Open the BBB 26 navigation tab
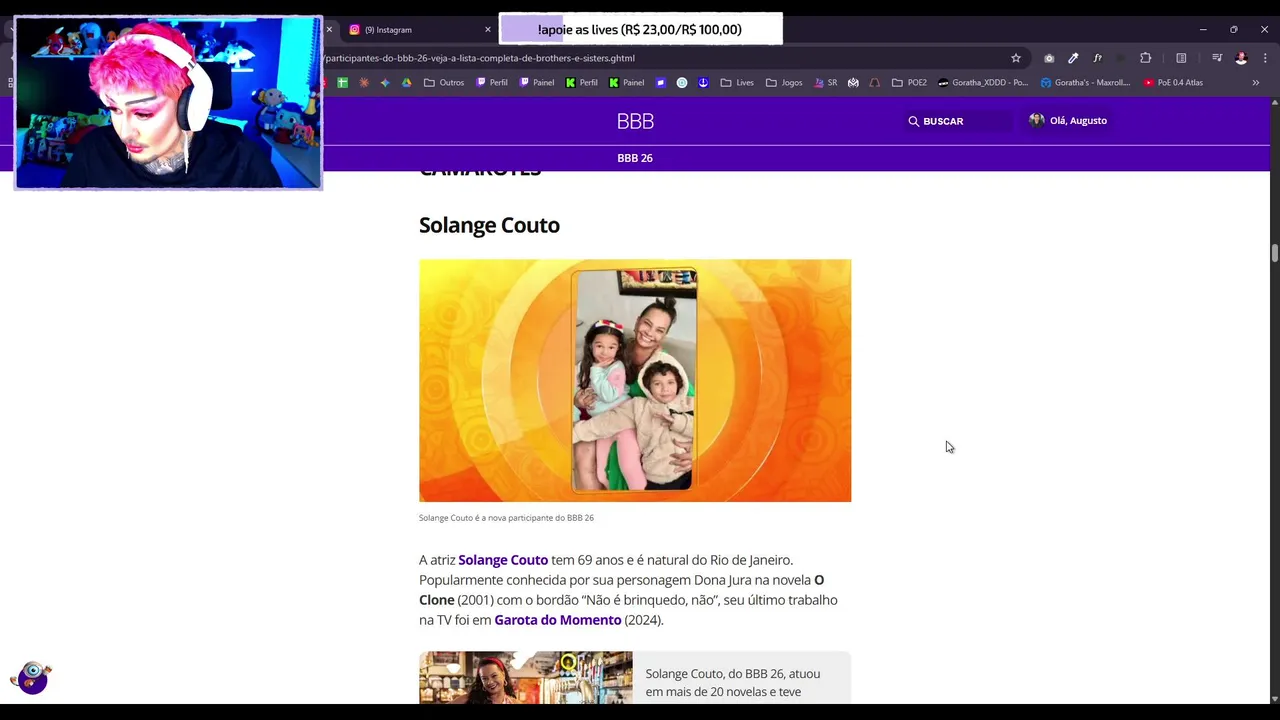The width and height of the screenshot is (1280, 720). pyautogui.click(x=635, y=158)
